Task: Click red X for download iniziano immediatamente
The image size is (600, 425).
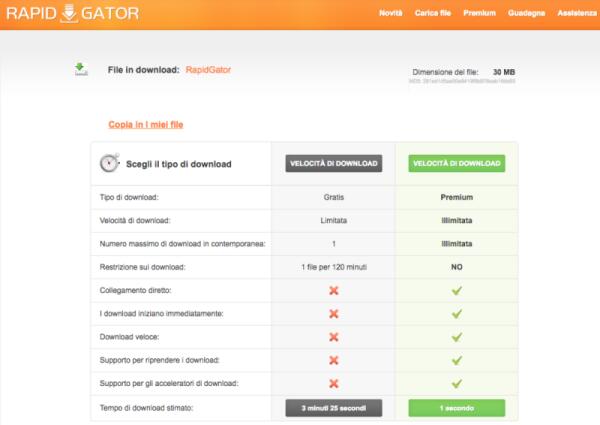Action: click(x=335, y=314)
